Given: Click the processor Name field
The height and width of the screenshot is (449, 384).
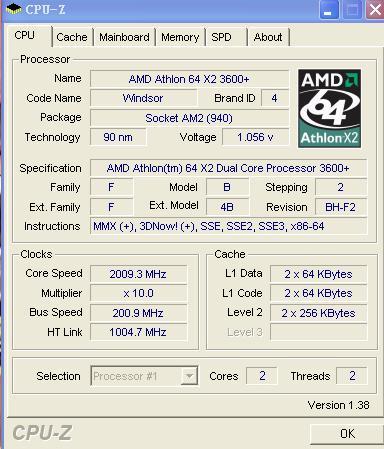Looking at the screenshot, I should pos(189,79).
